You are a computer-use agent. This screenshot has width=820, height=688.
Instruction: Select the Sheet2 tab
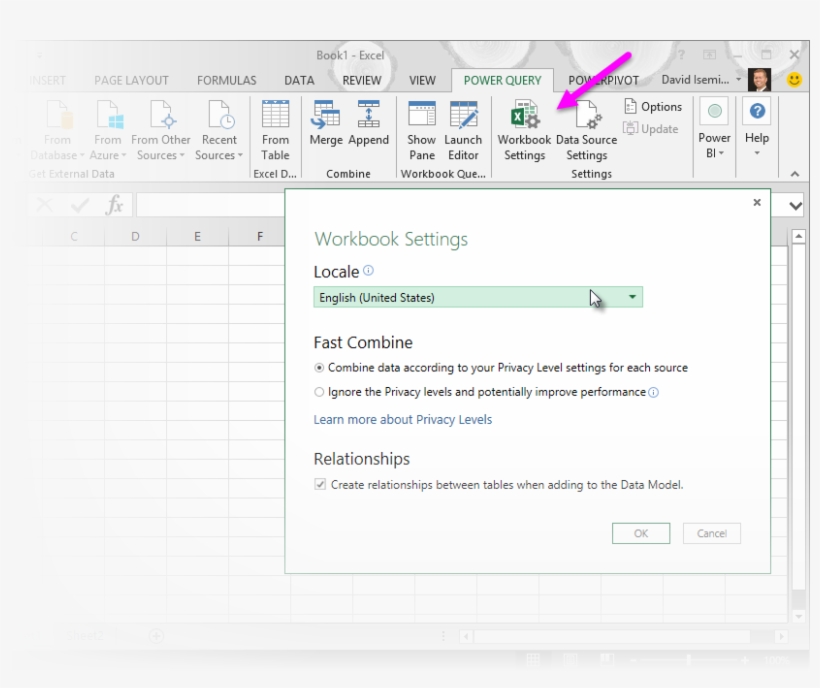point(85,636)
